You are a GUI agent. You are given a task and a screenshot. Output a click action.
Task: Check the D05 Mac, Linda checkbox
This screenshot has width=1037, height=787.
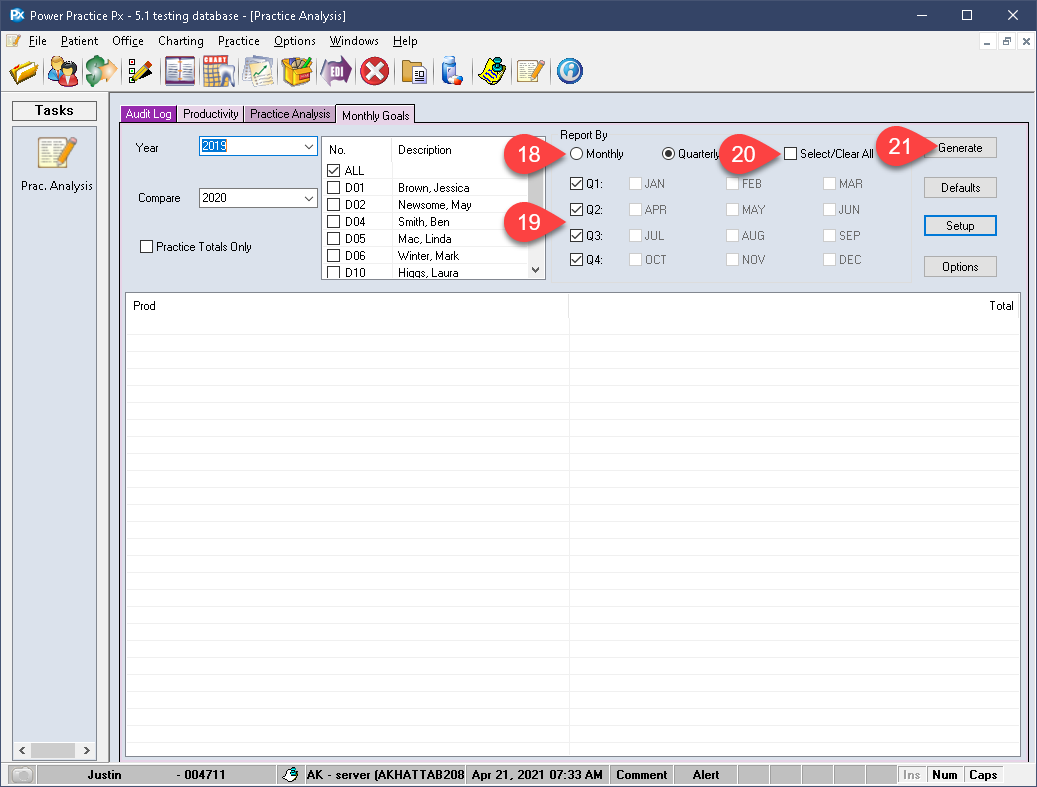[x=334, y=239]
